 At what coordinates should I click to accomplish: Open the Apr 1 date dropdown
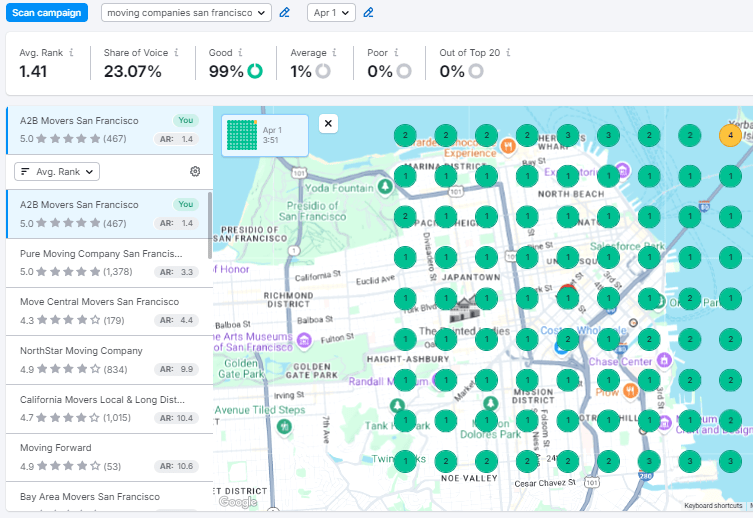pyautogui.click(x=331, y=13)
